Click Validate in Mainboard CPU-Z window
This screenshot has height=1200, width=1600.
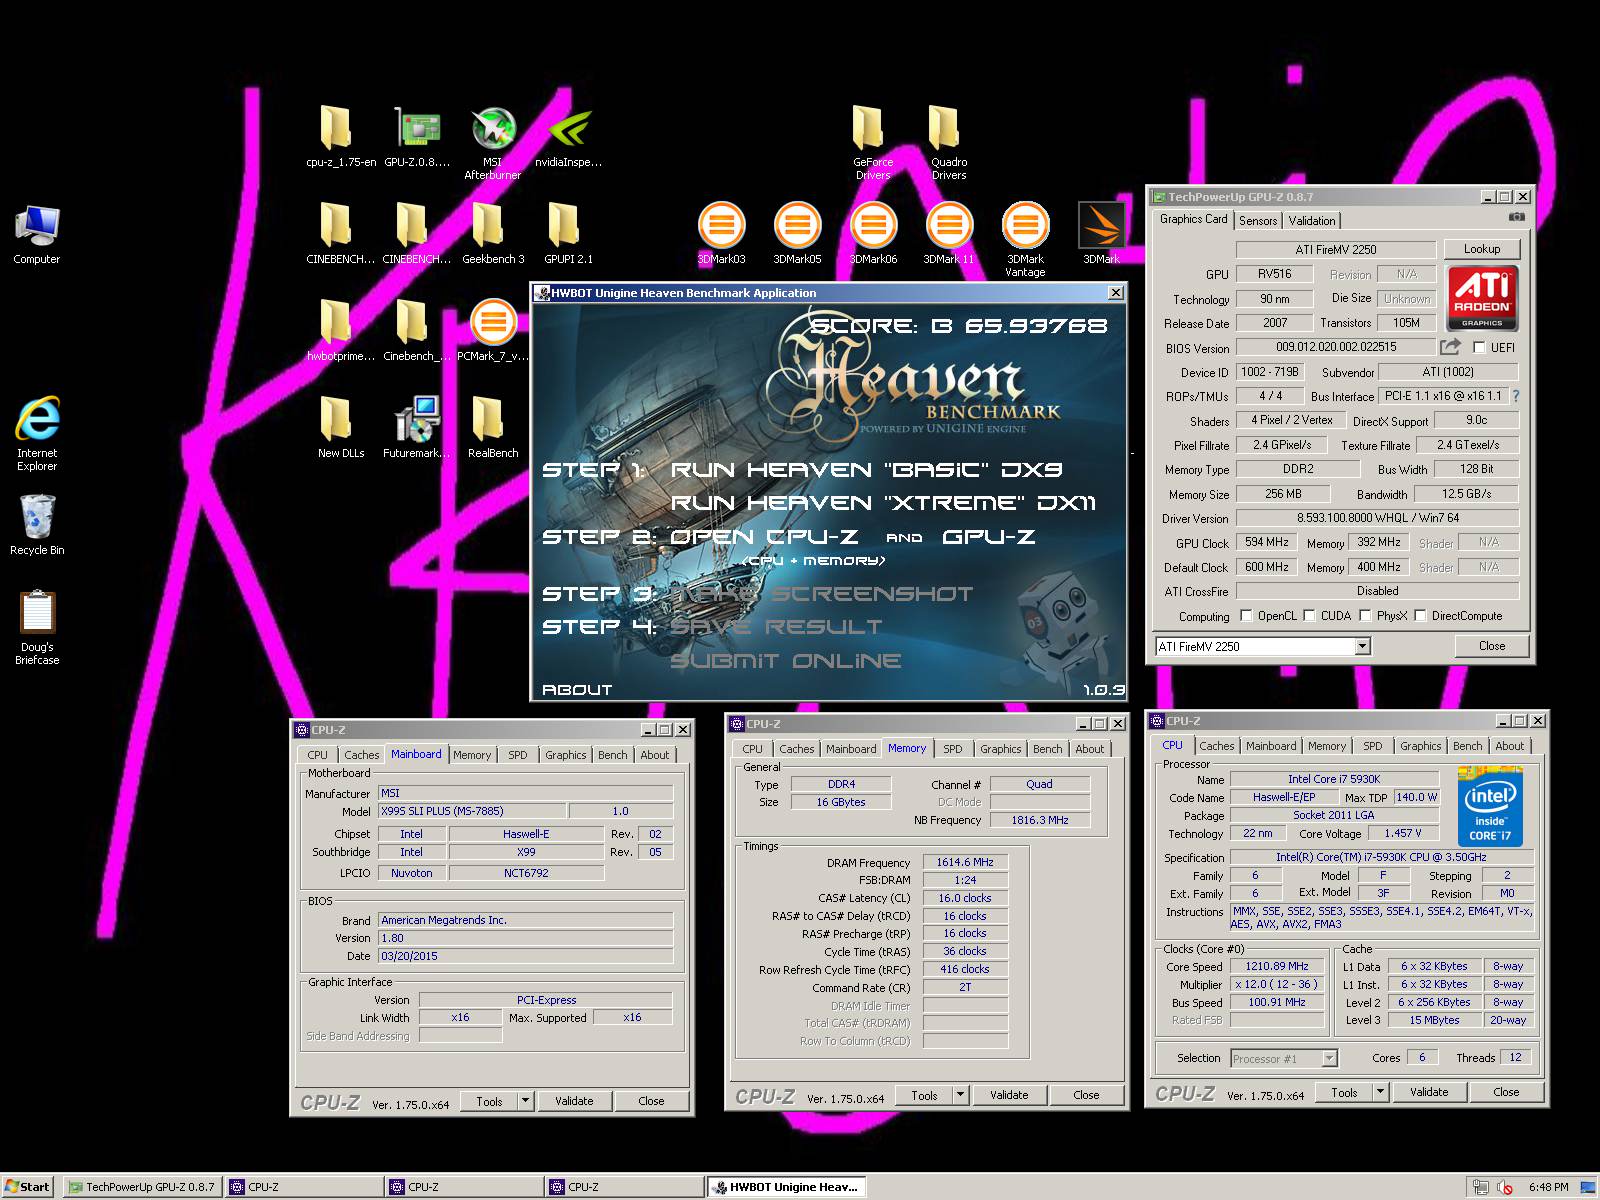(x=574, y=1101)
